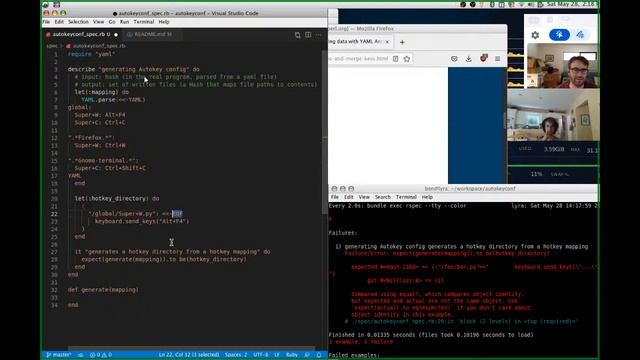Viewport: 640px width, 360px height.
Task: Open the Run menu in VS Code
Action: pos(124,22)
